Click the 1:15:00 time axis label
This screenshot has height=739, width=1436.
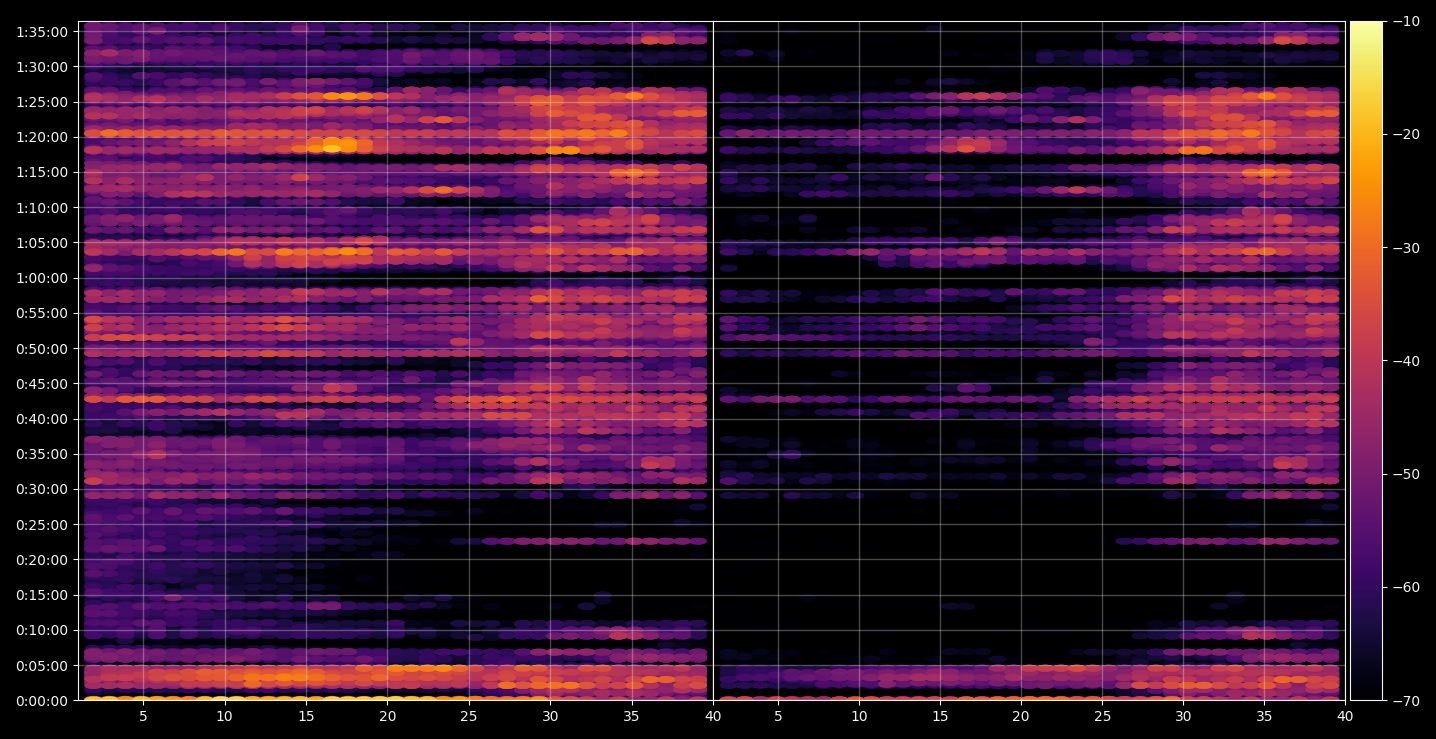click(41, 172)
